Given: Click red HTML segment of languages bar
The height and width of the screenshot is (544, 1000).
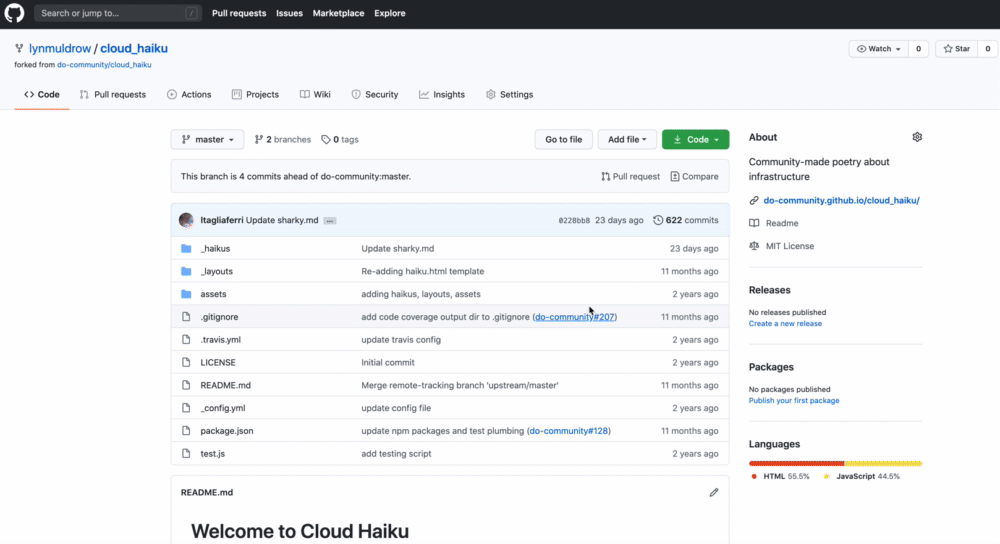Looking at the screenshot, I should pos(797,464).
